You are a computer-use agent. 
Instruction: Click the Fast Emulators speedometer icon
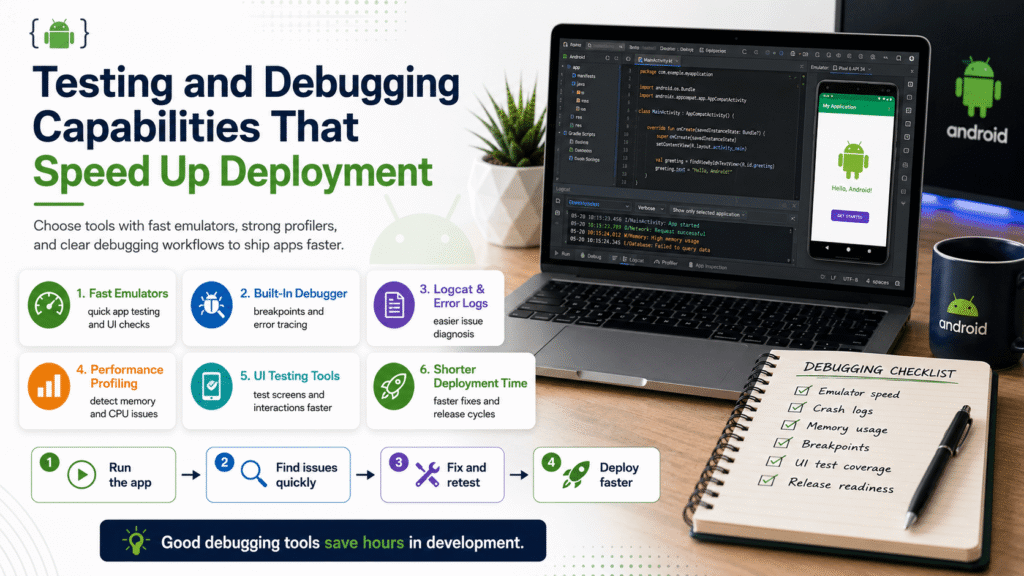click(x=49, y=305)
